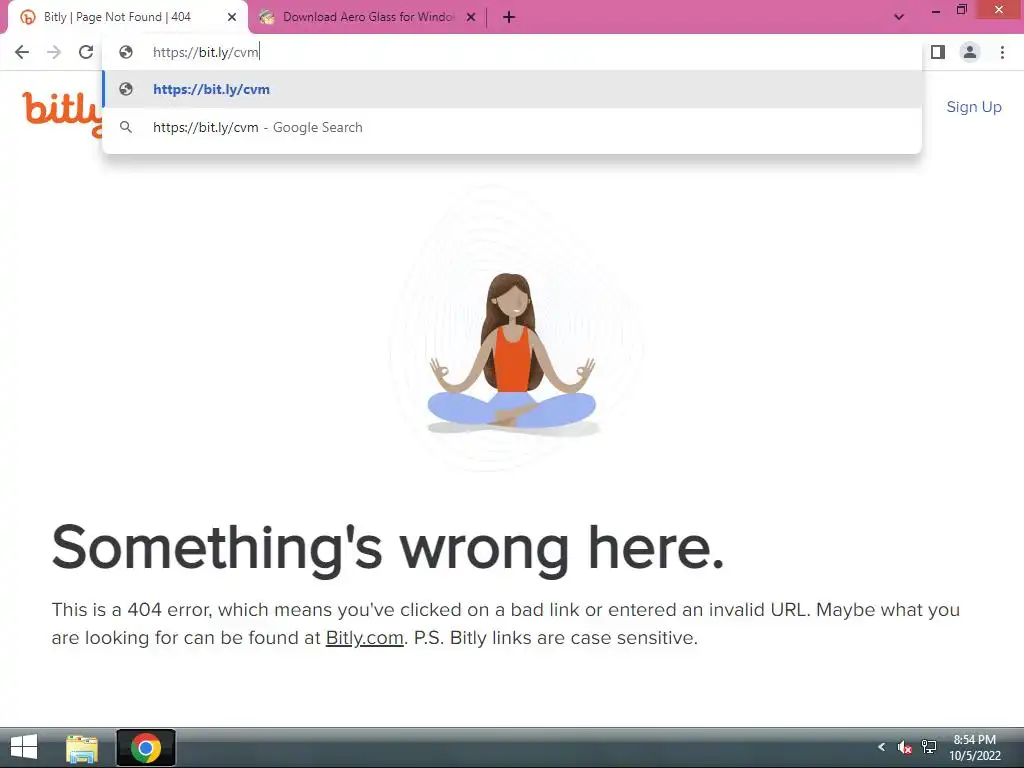Click into the address bar URL text
Image resolution: width=1024 pixels, height=768 pixels.
[x=206, y=52]
